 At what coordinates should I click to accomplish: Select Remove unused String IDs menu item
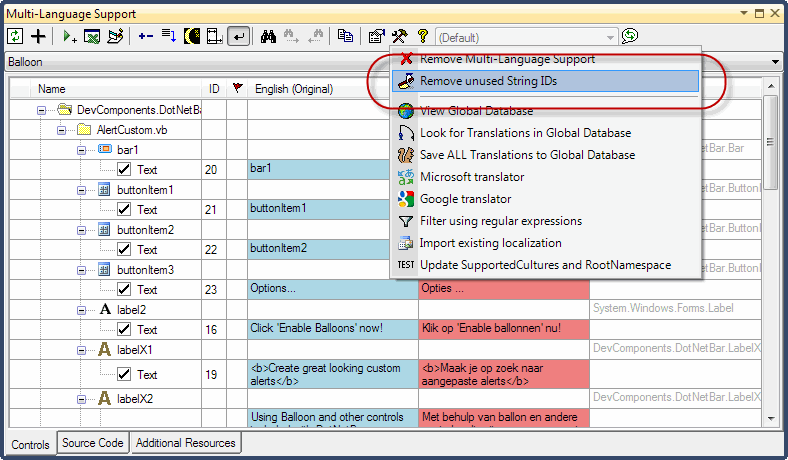point(545,81)
